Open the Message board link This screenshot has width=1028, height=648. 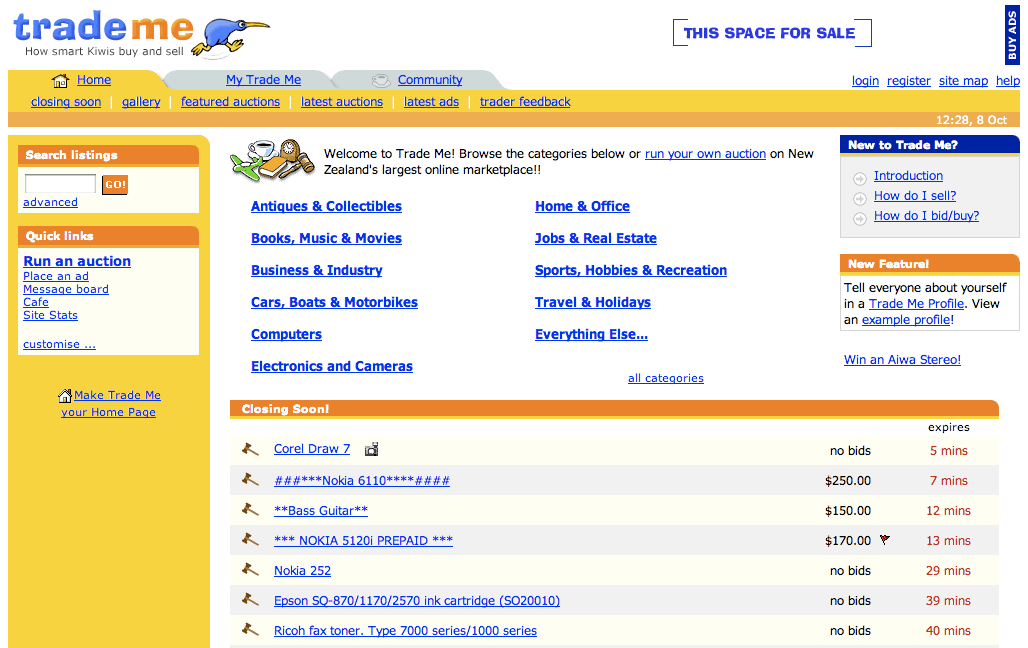pos(66,289)
